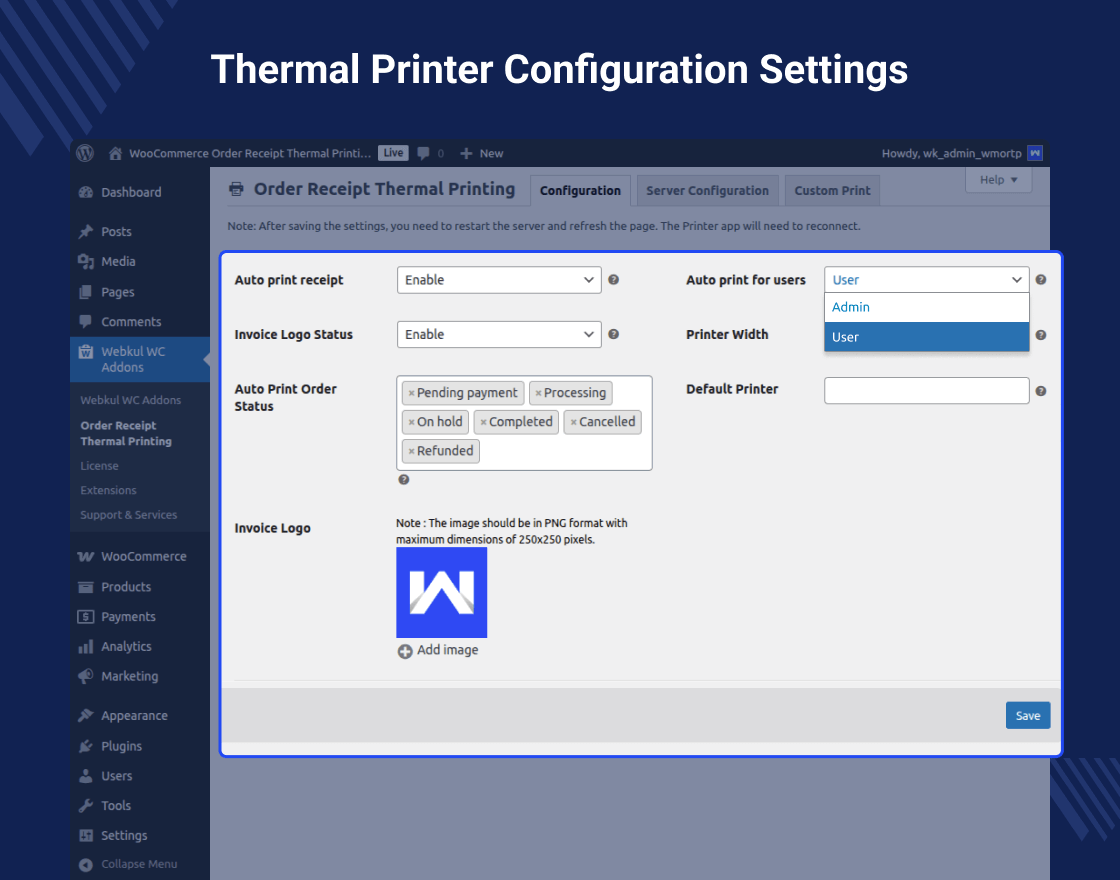Click inside the Default Printer input field
Screen dimensions: 1120x880
tap(926, 391)
